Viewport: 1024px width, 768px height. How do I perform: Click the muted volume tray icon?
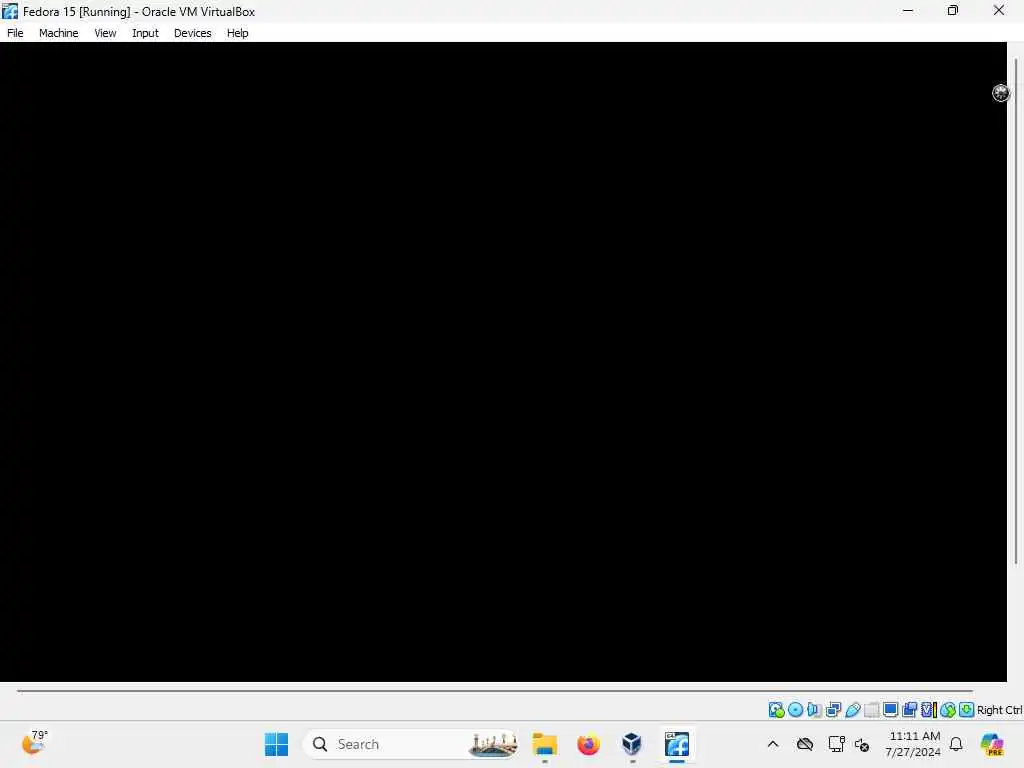tap(862, 744)
